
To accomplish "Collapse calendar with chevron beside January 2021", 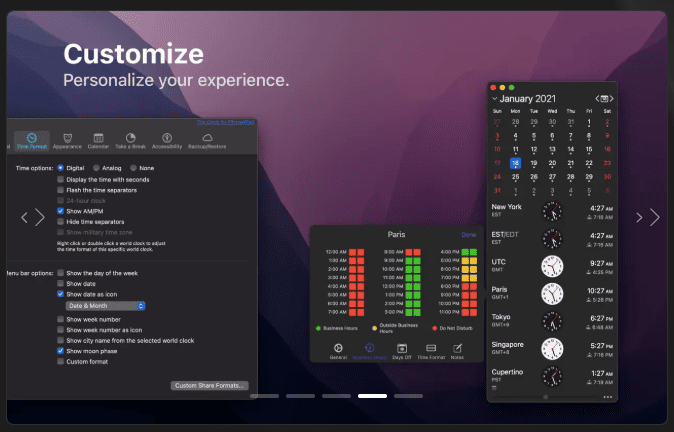I will (494, 99).
